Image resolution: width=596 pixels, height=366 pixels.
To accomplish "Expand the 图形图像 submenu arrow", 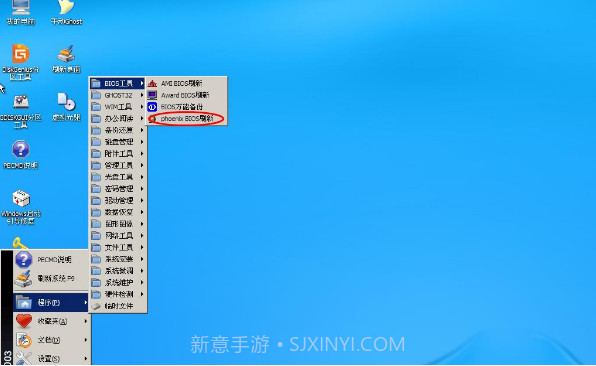I will [142, 224].
